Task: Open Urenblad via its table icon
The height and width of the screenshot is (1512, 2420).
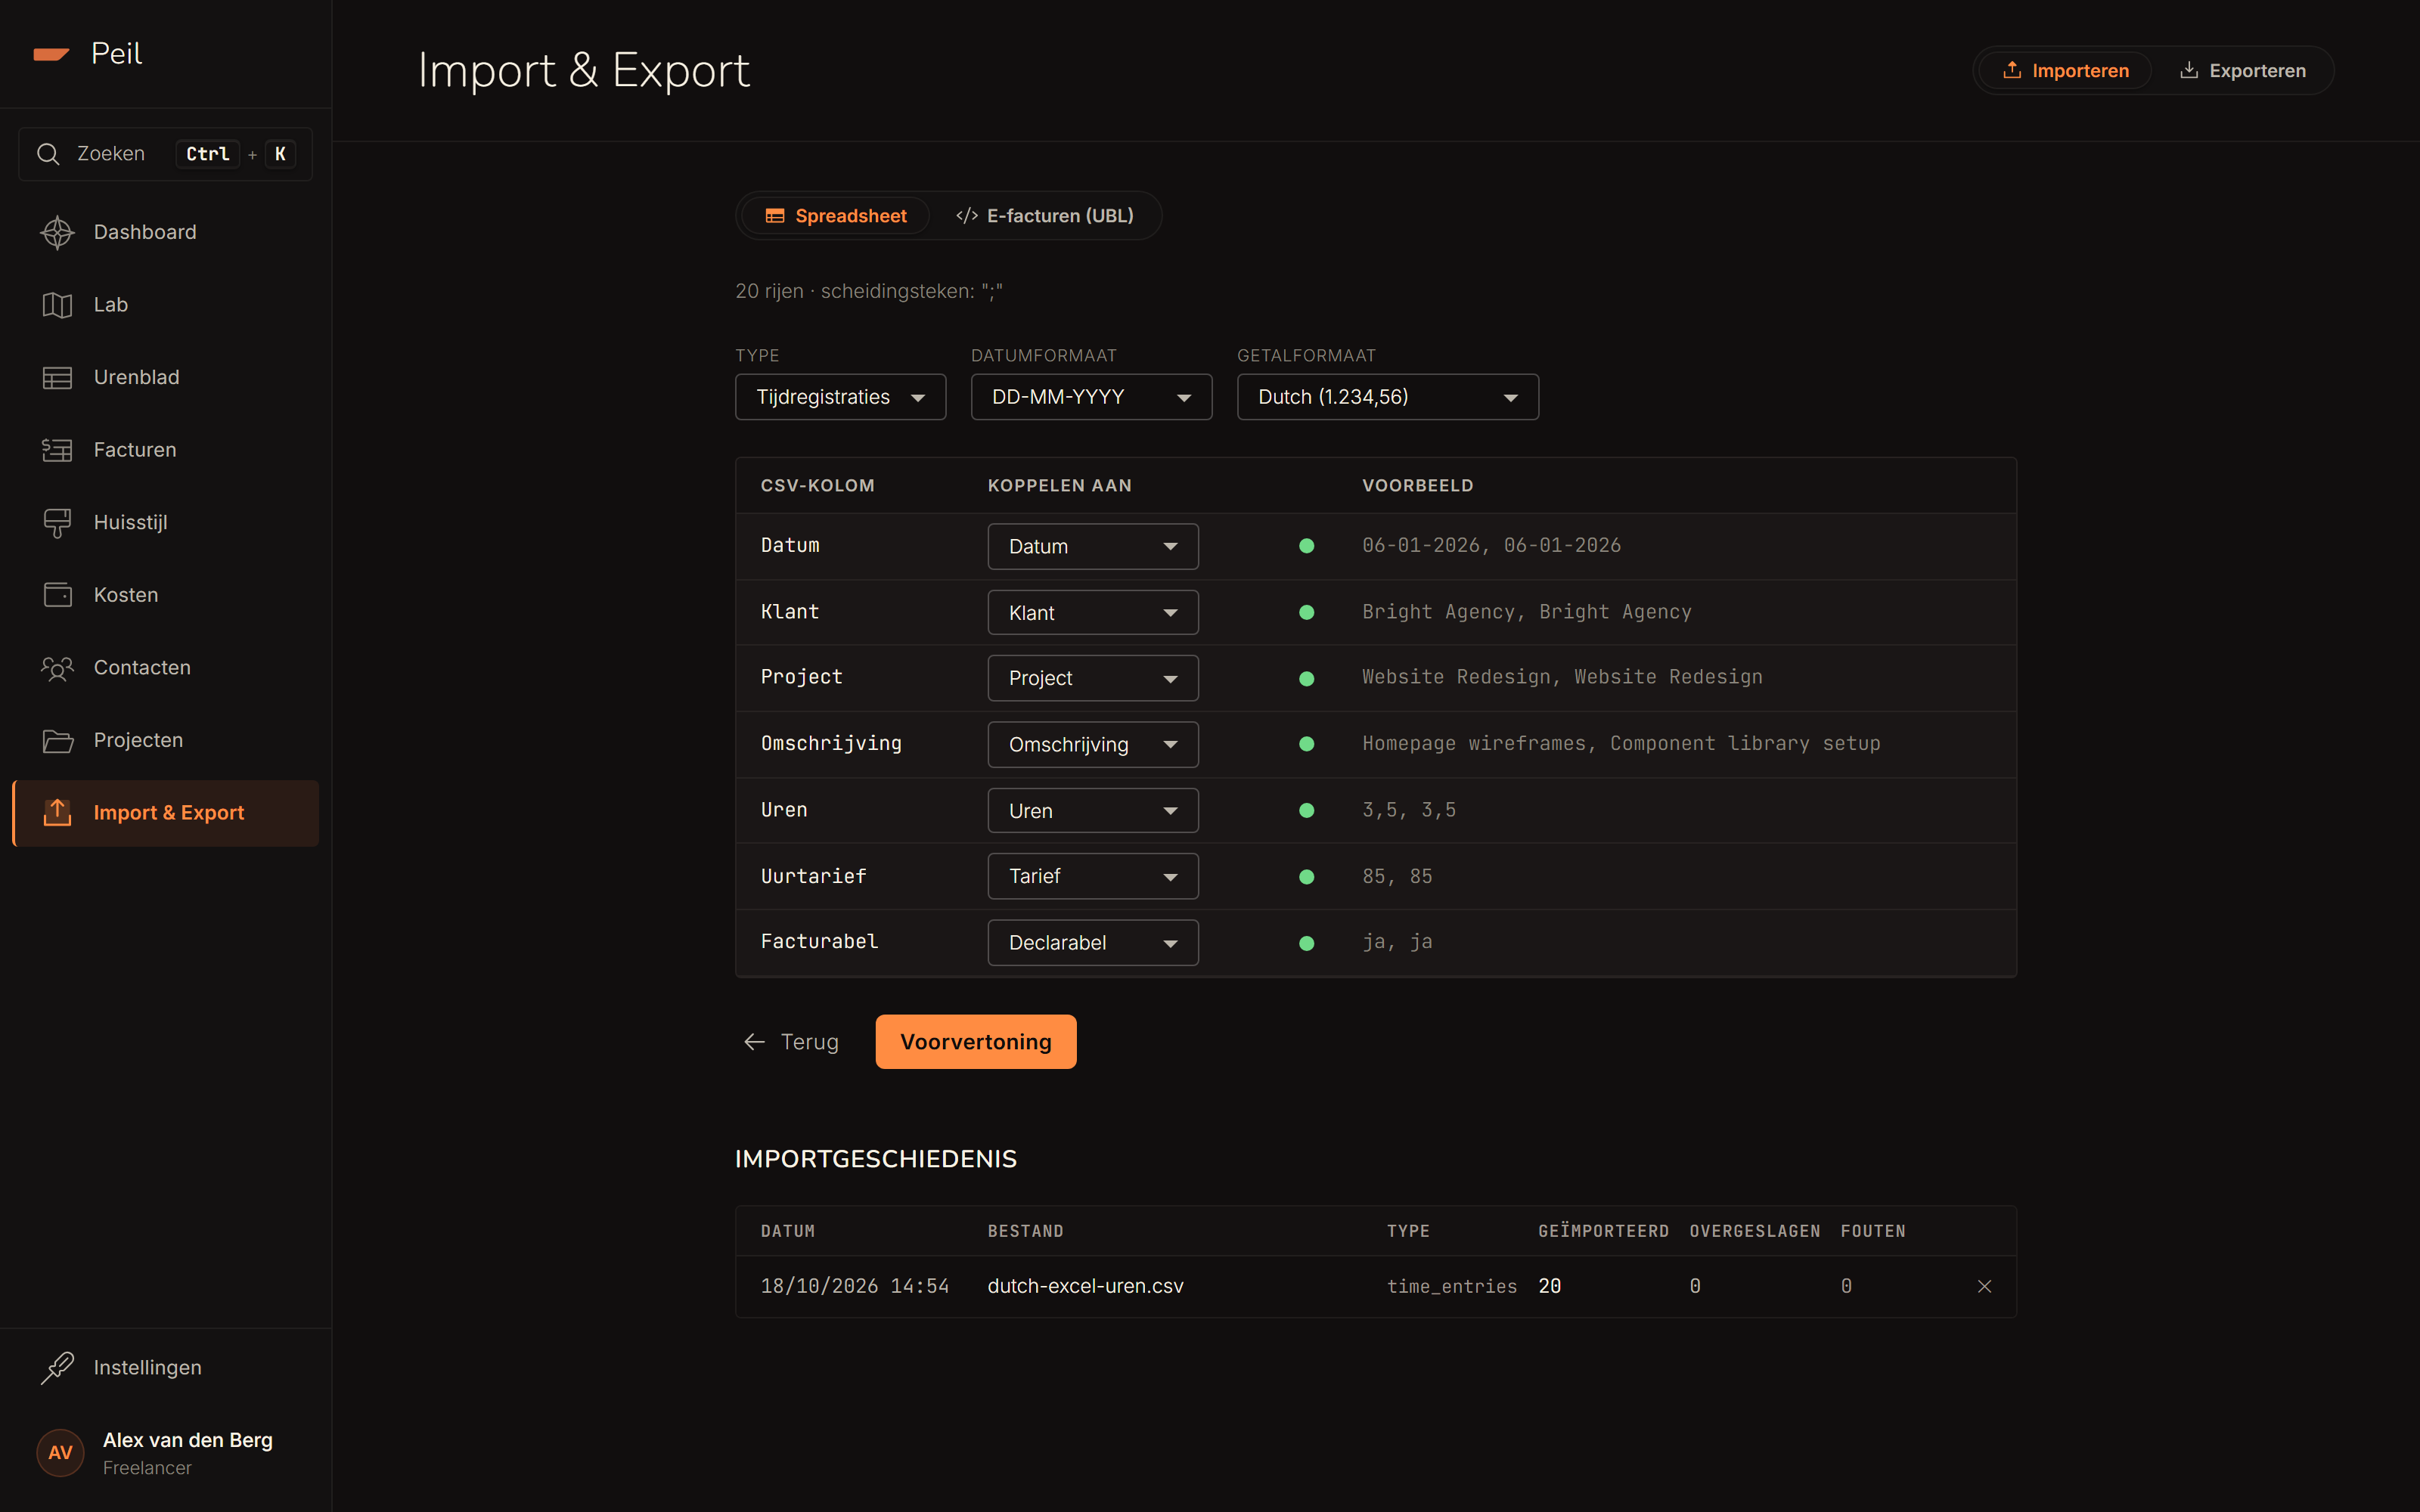Action: point(57,377)
